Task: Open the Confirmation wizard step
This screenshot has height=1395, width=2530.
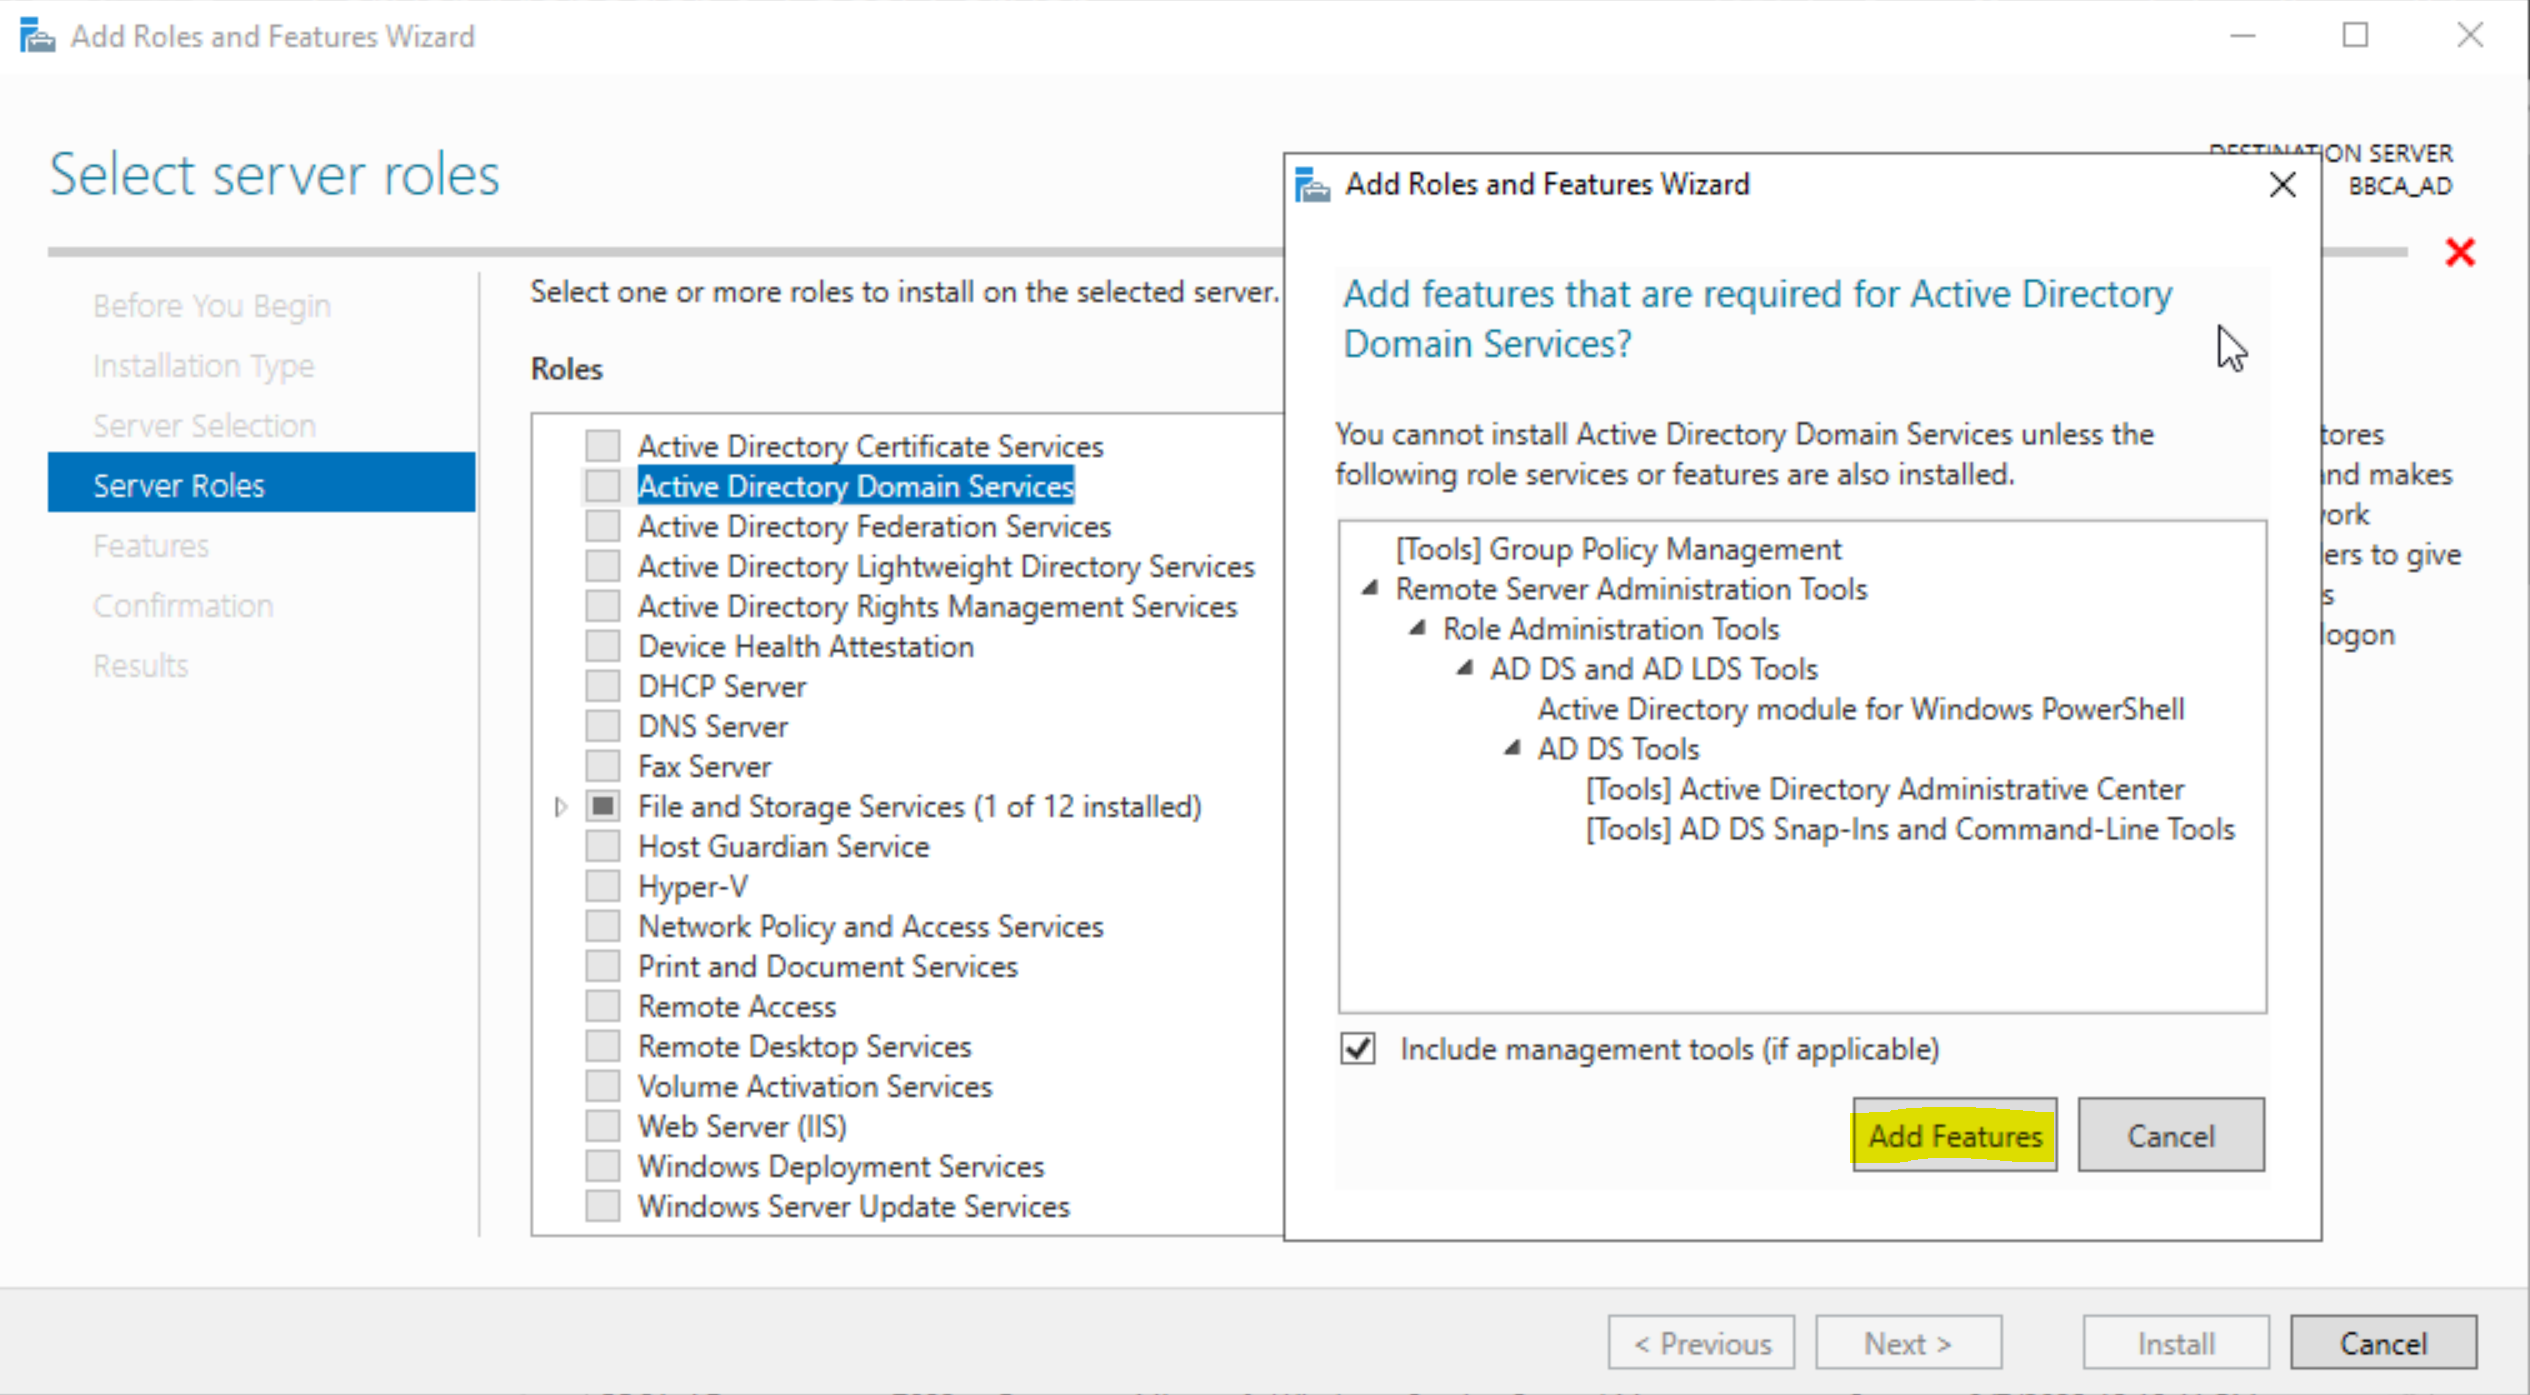Action: [x=183, y=606]
